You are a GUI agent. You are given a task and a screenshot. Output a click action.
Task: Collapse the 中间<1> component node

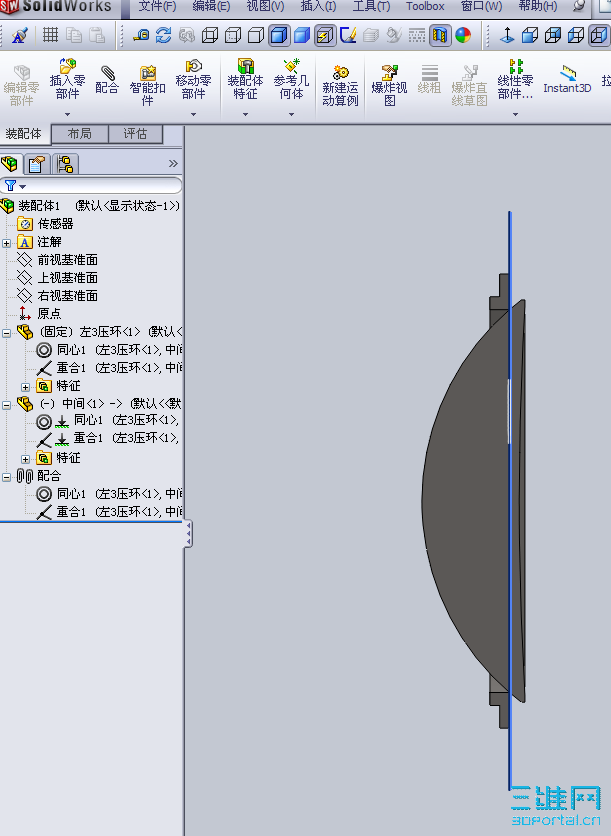point(6,405)
